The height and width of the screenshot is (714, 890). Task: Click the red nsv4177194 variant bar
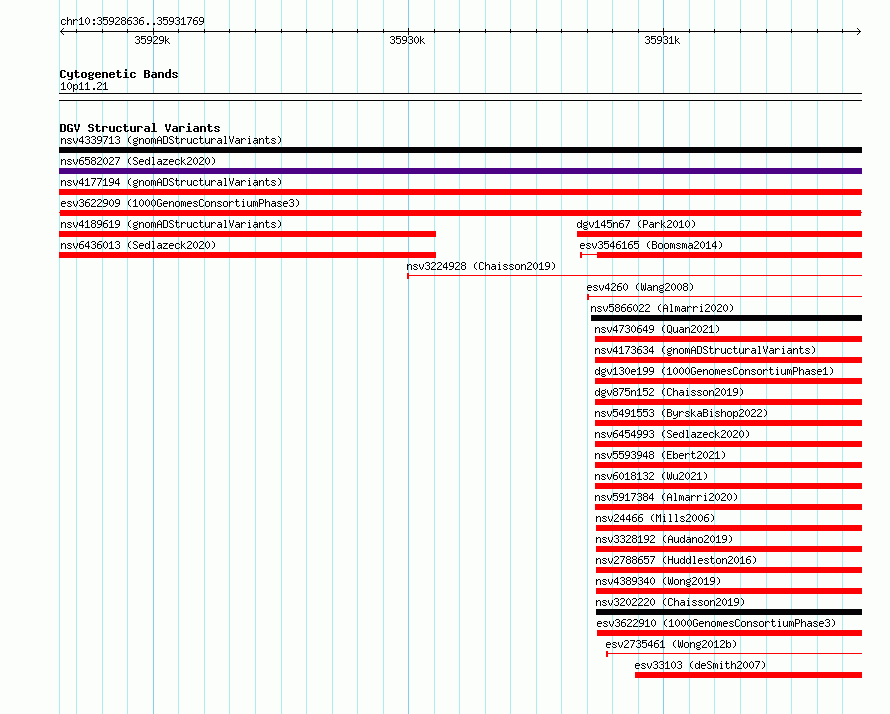460,192
